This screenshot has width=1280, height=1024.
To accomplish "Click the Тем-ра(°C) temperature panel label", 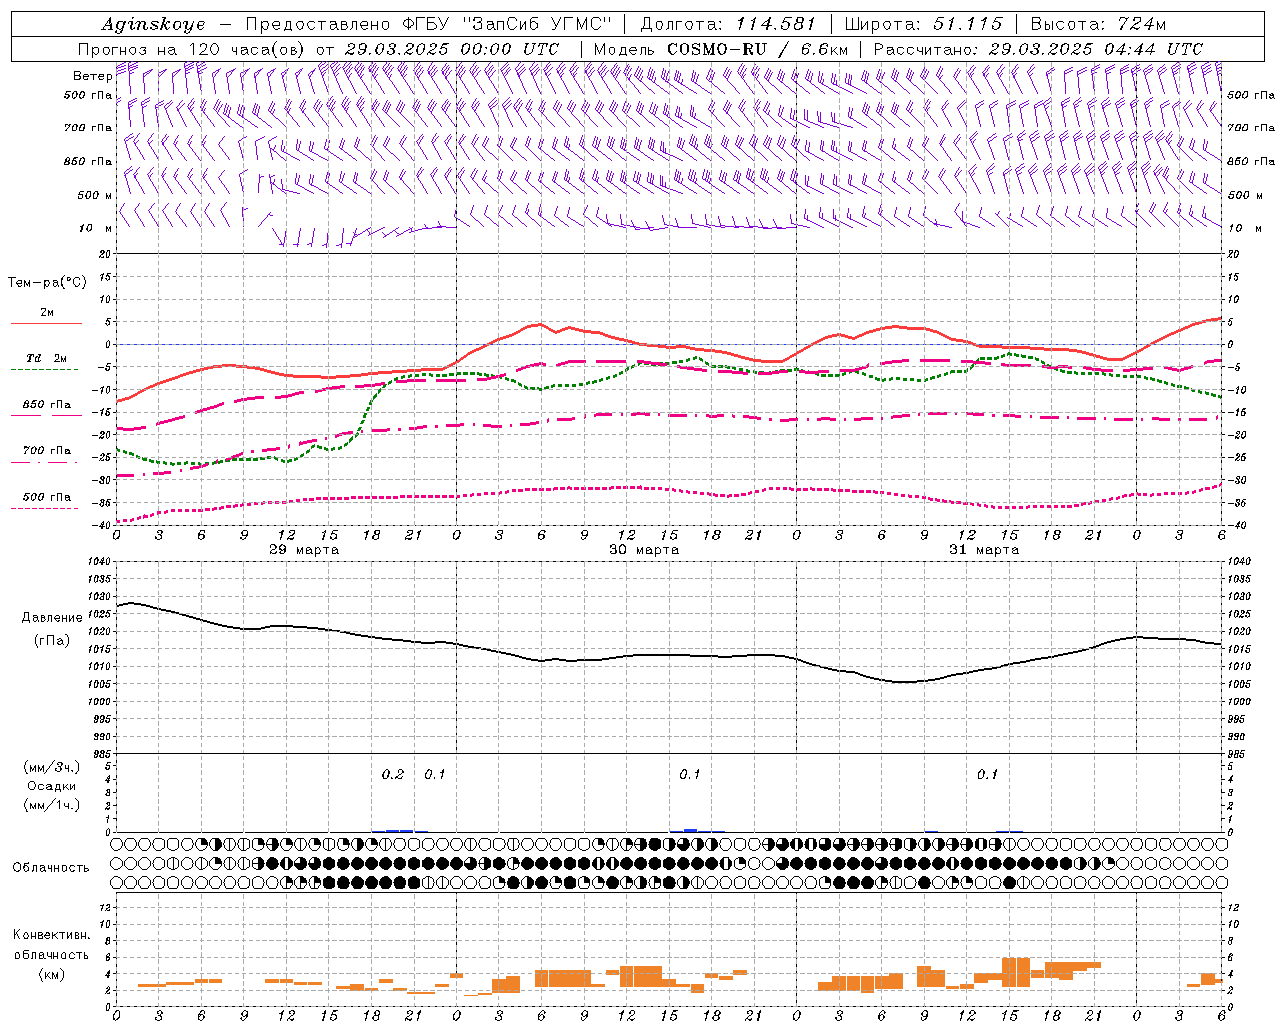I will (x=47, y=283).
